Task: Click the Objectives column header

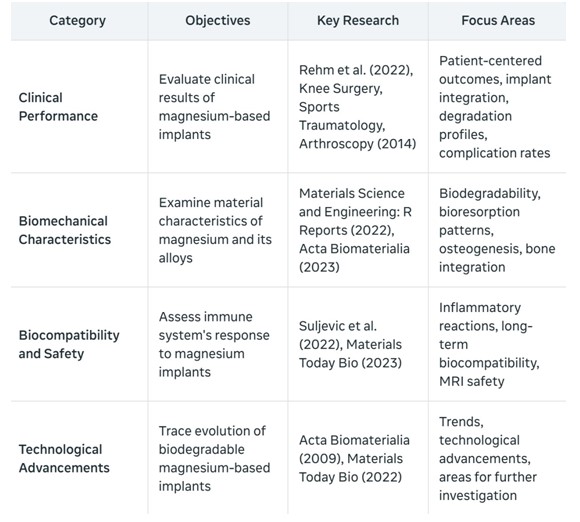Action: (218, 21)
